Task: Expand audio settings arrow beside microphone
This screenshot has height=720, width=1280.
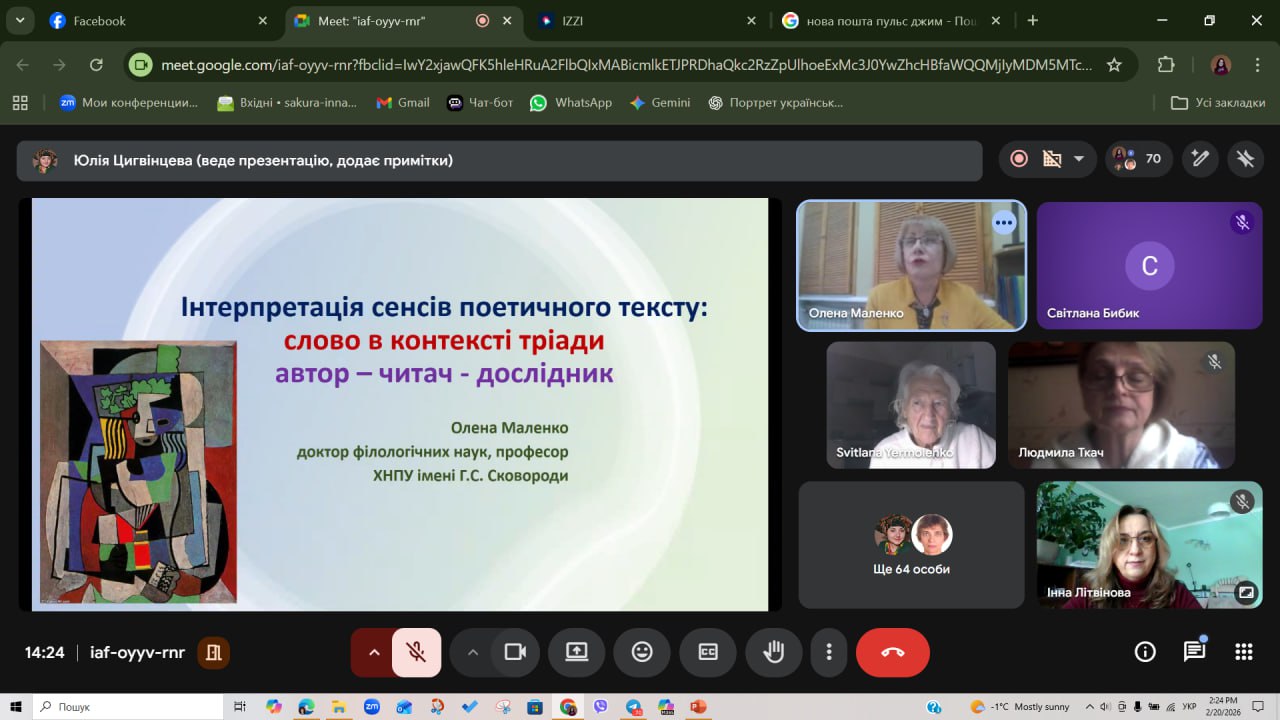Action: 374,652
